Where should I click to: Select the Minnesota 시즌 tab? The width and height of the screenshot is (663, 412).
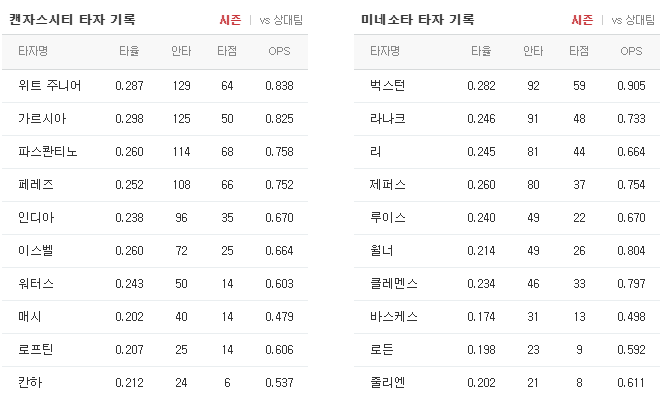pyautogui.click(x=582, y=20)
